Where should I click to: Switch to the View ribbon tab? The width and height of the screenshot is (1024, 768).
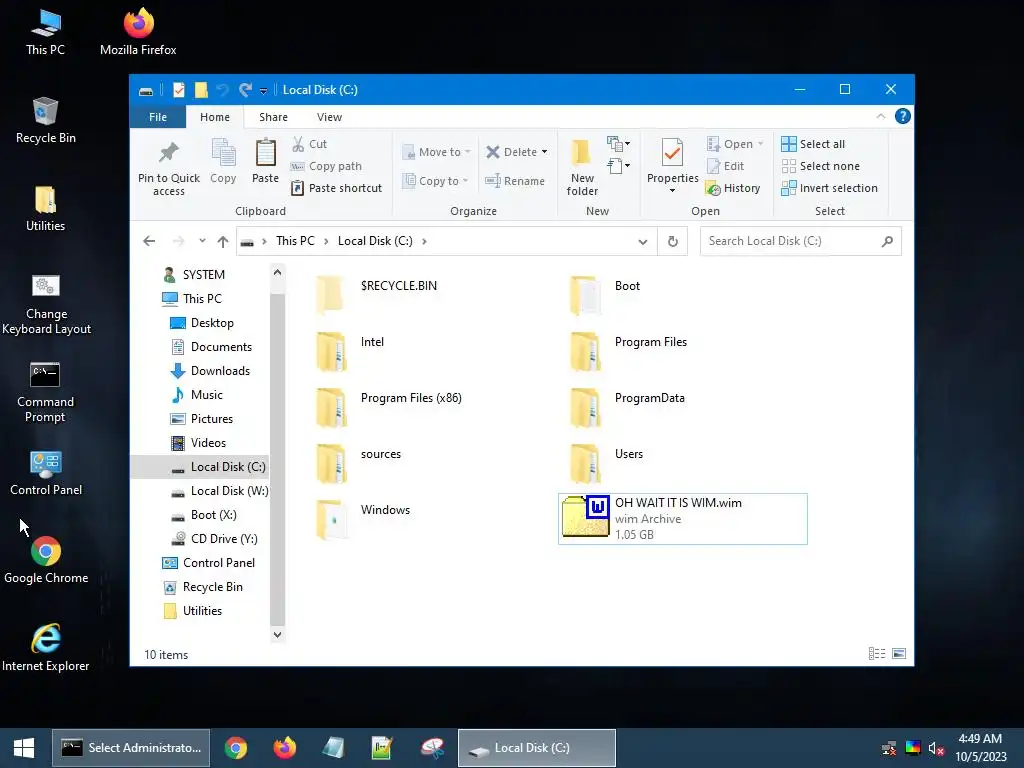tap(329, 117)
